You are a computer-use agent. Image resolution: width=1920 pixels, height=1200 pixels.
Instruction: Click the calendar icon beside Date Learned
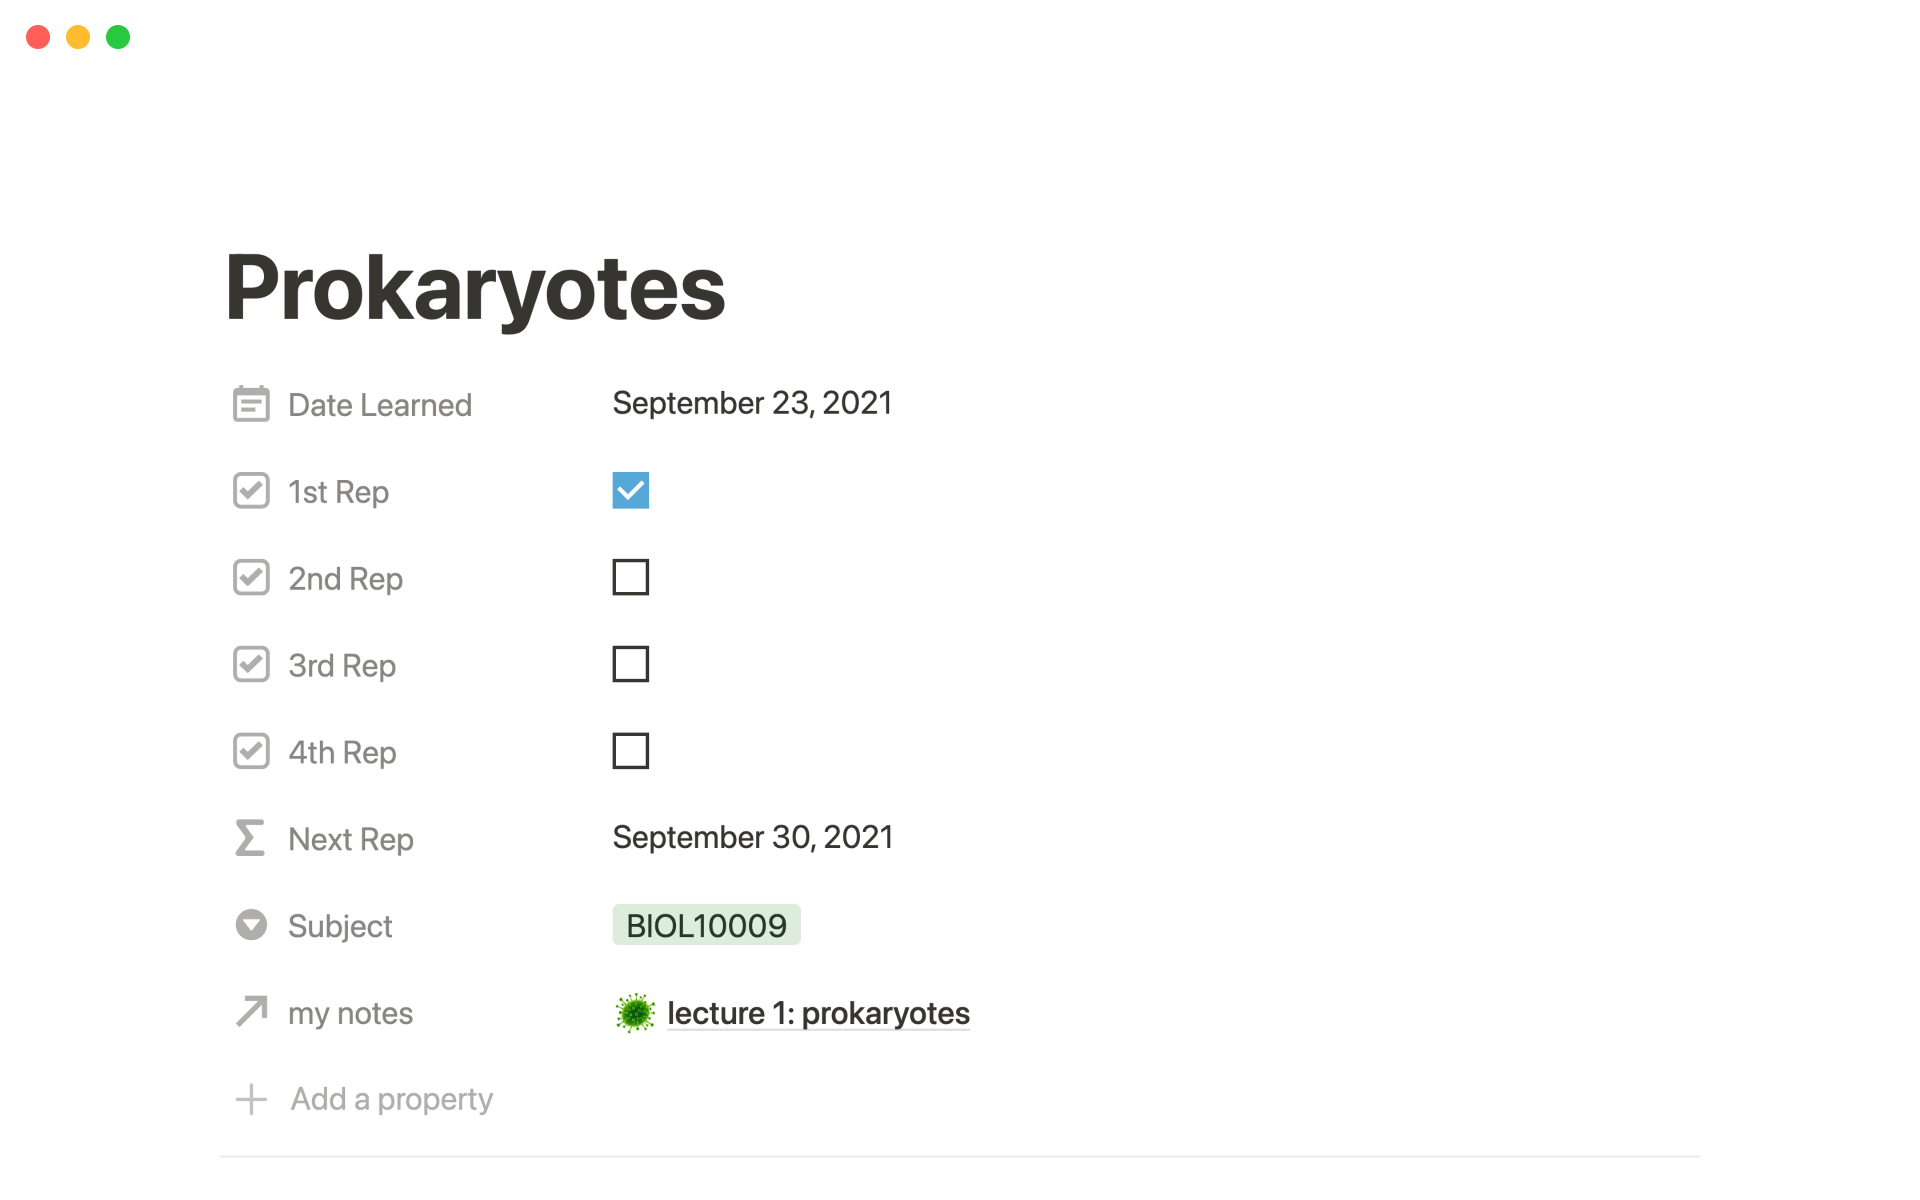[251, 404]
